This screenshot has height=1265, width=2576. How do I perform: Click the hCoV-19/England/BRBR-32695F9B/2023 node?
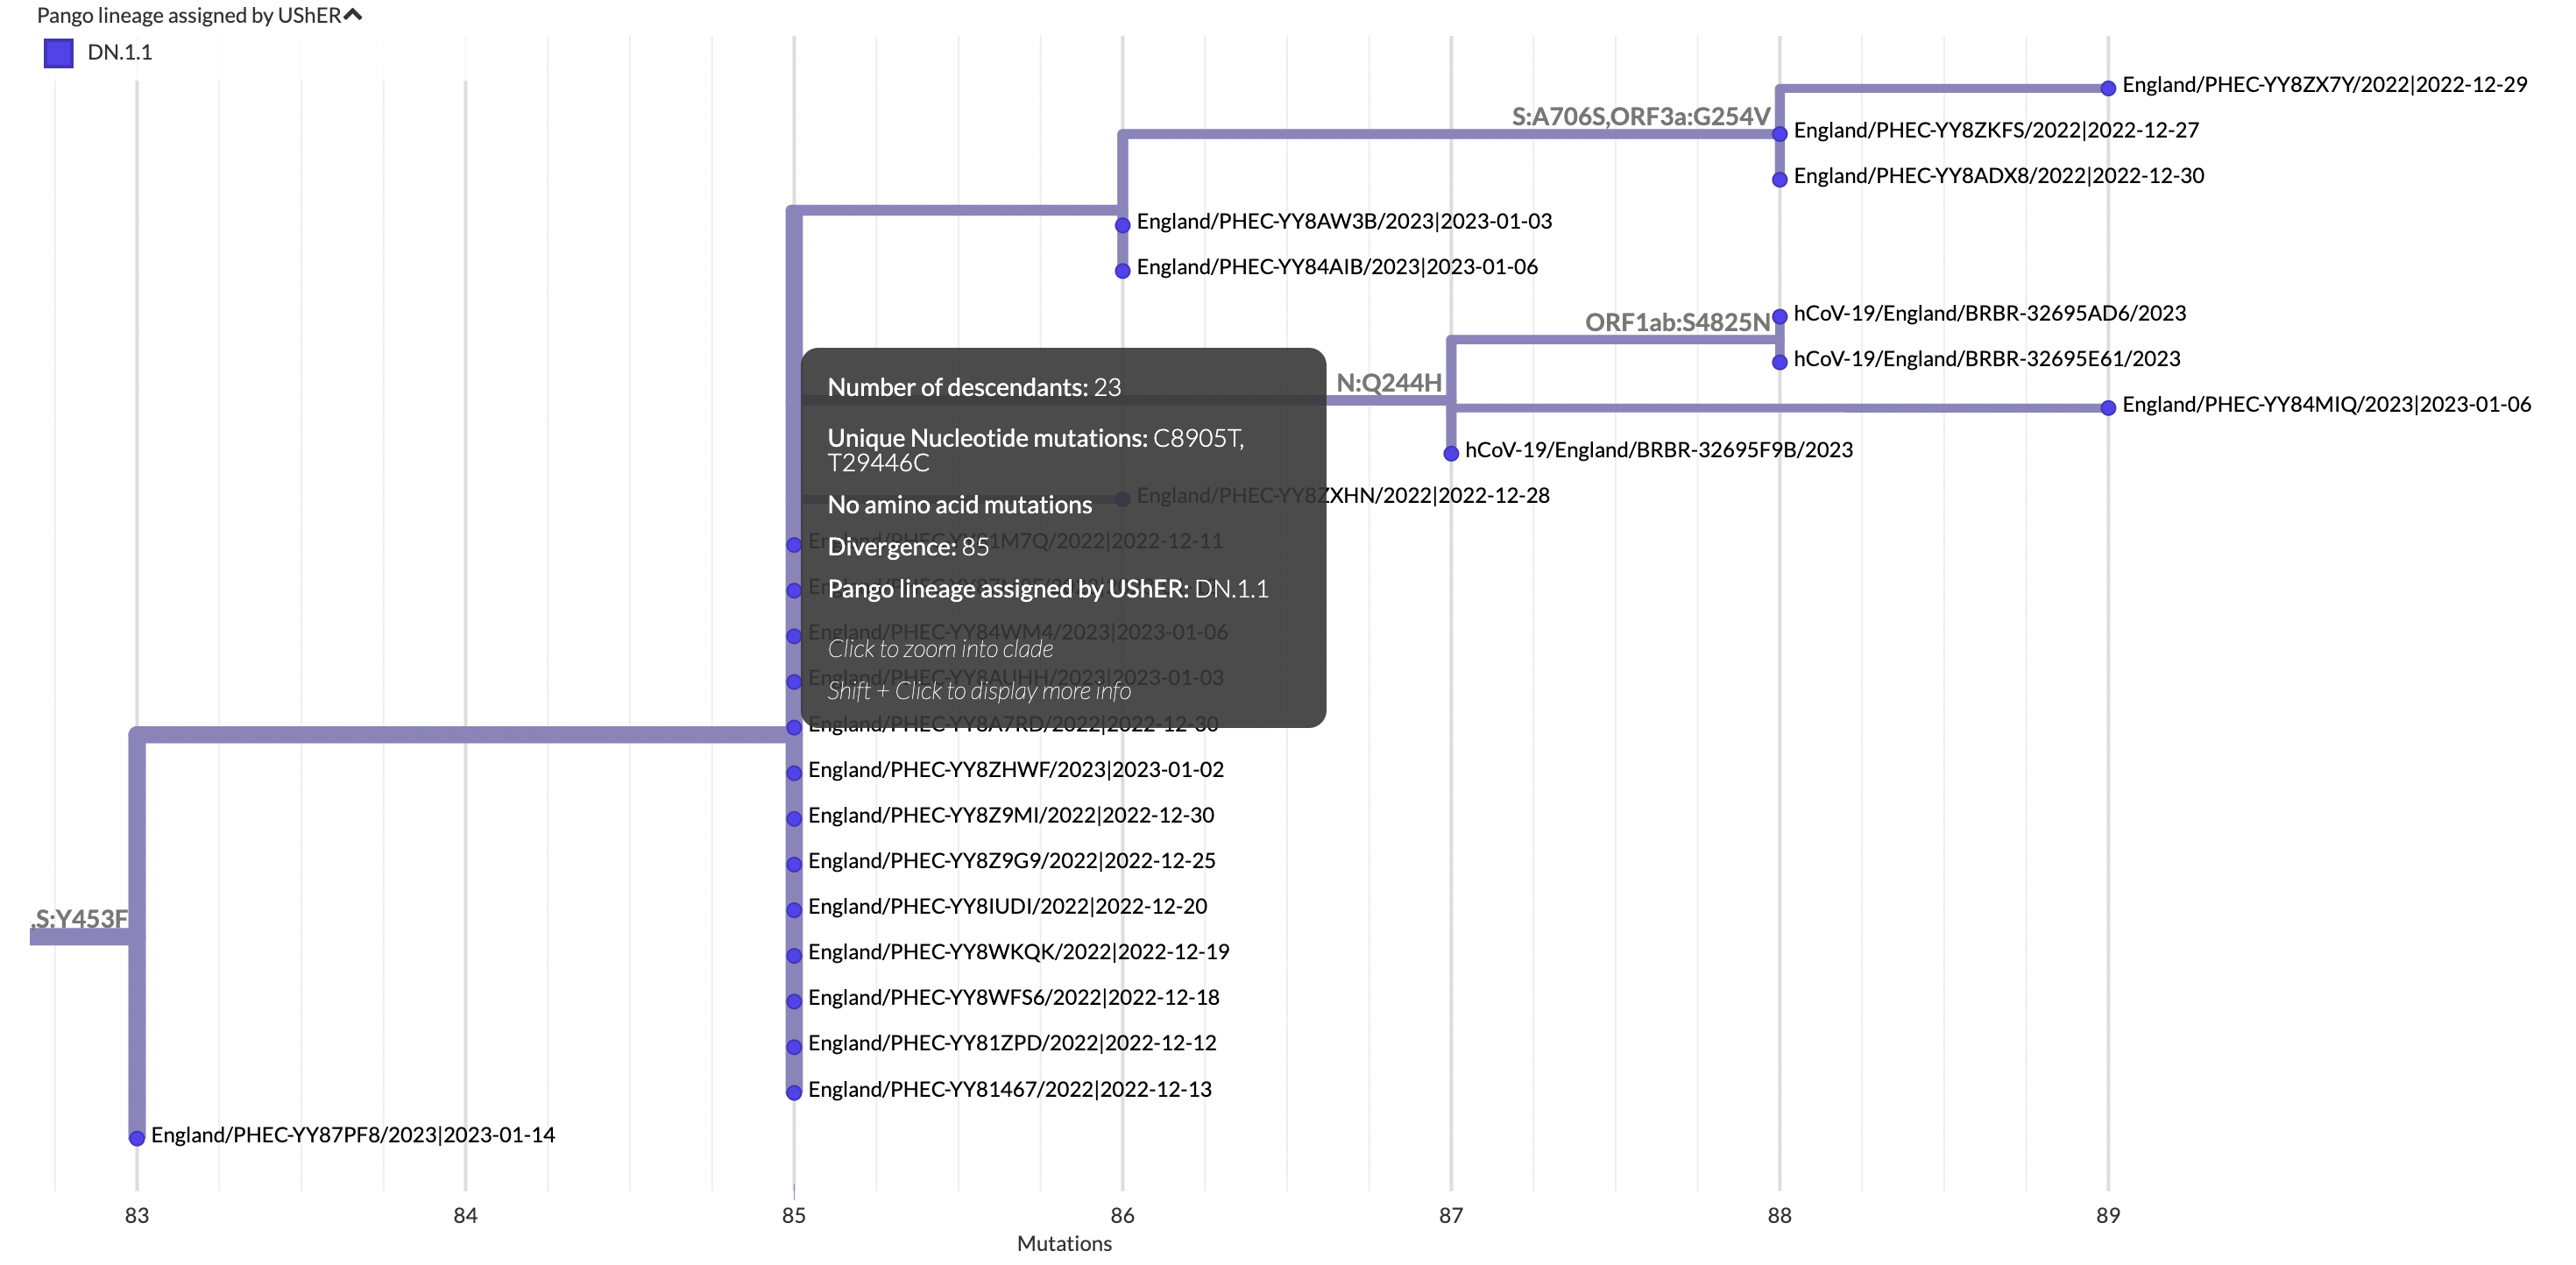(1451, 451)
